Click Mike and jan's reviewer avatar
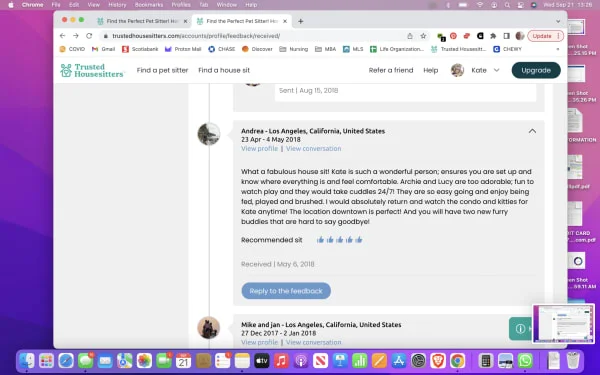This screenshot has width=600, height=375. 209,328
